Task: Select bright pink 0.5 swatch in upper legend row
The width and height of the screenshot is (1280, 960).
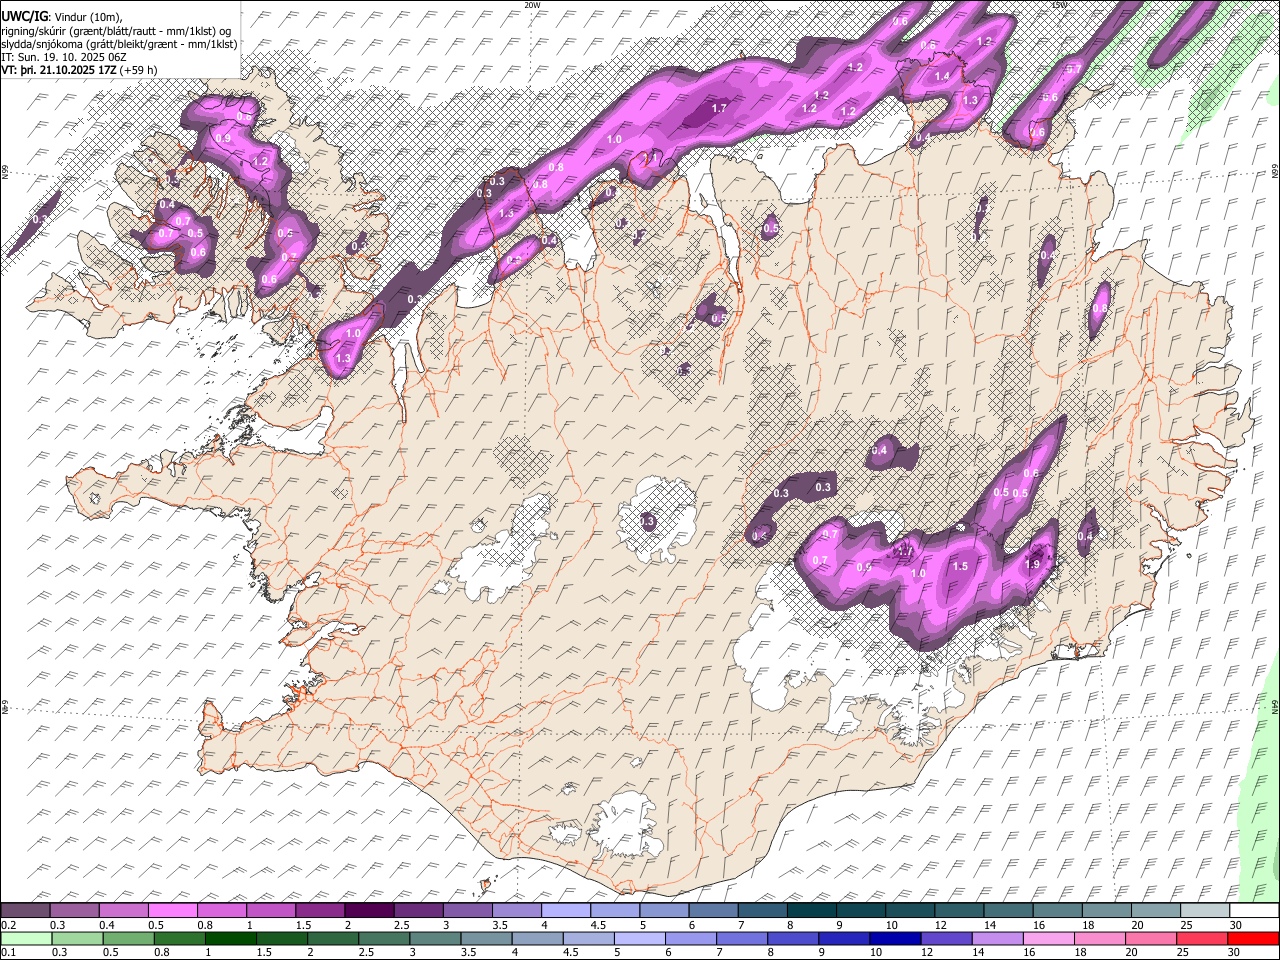Action: click(x=172, y=911)
